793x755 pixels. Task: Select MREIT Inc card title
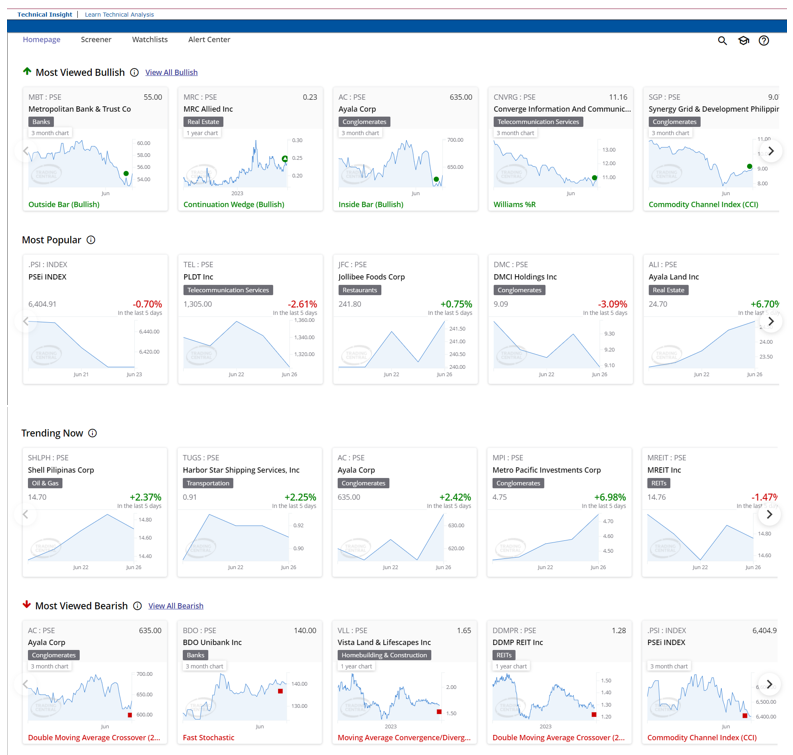click(664, 470)
